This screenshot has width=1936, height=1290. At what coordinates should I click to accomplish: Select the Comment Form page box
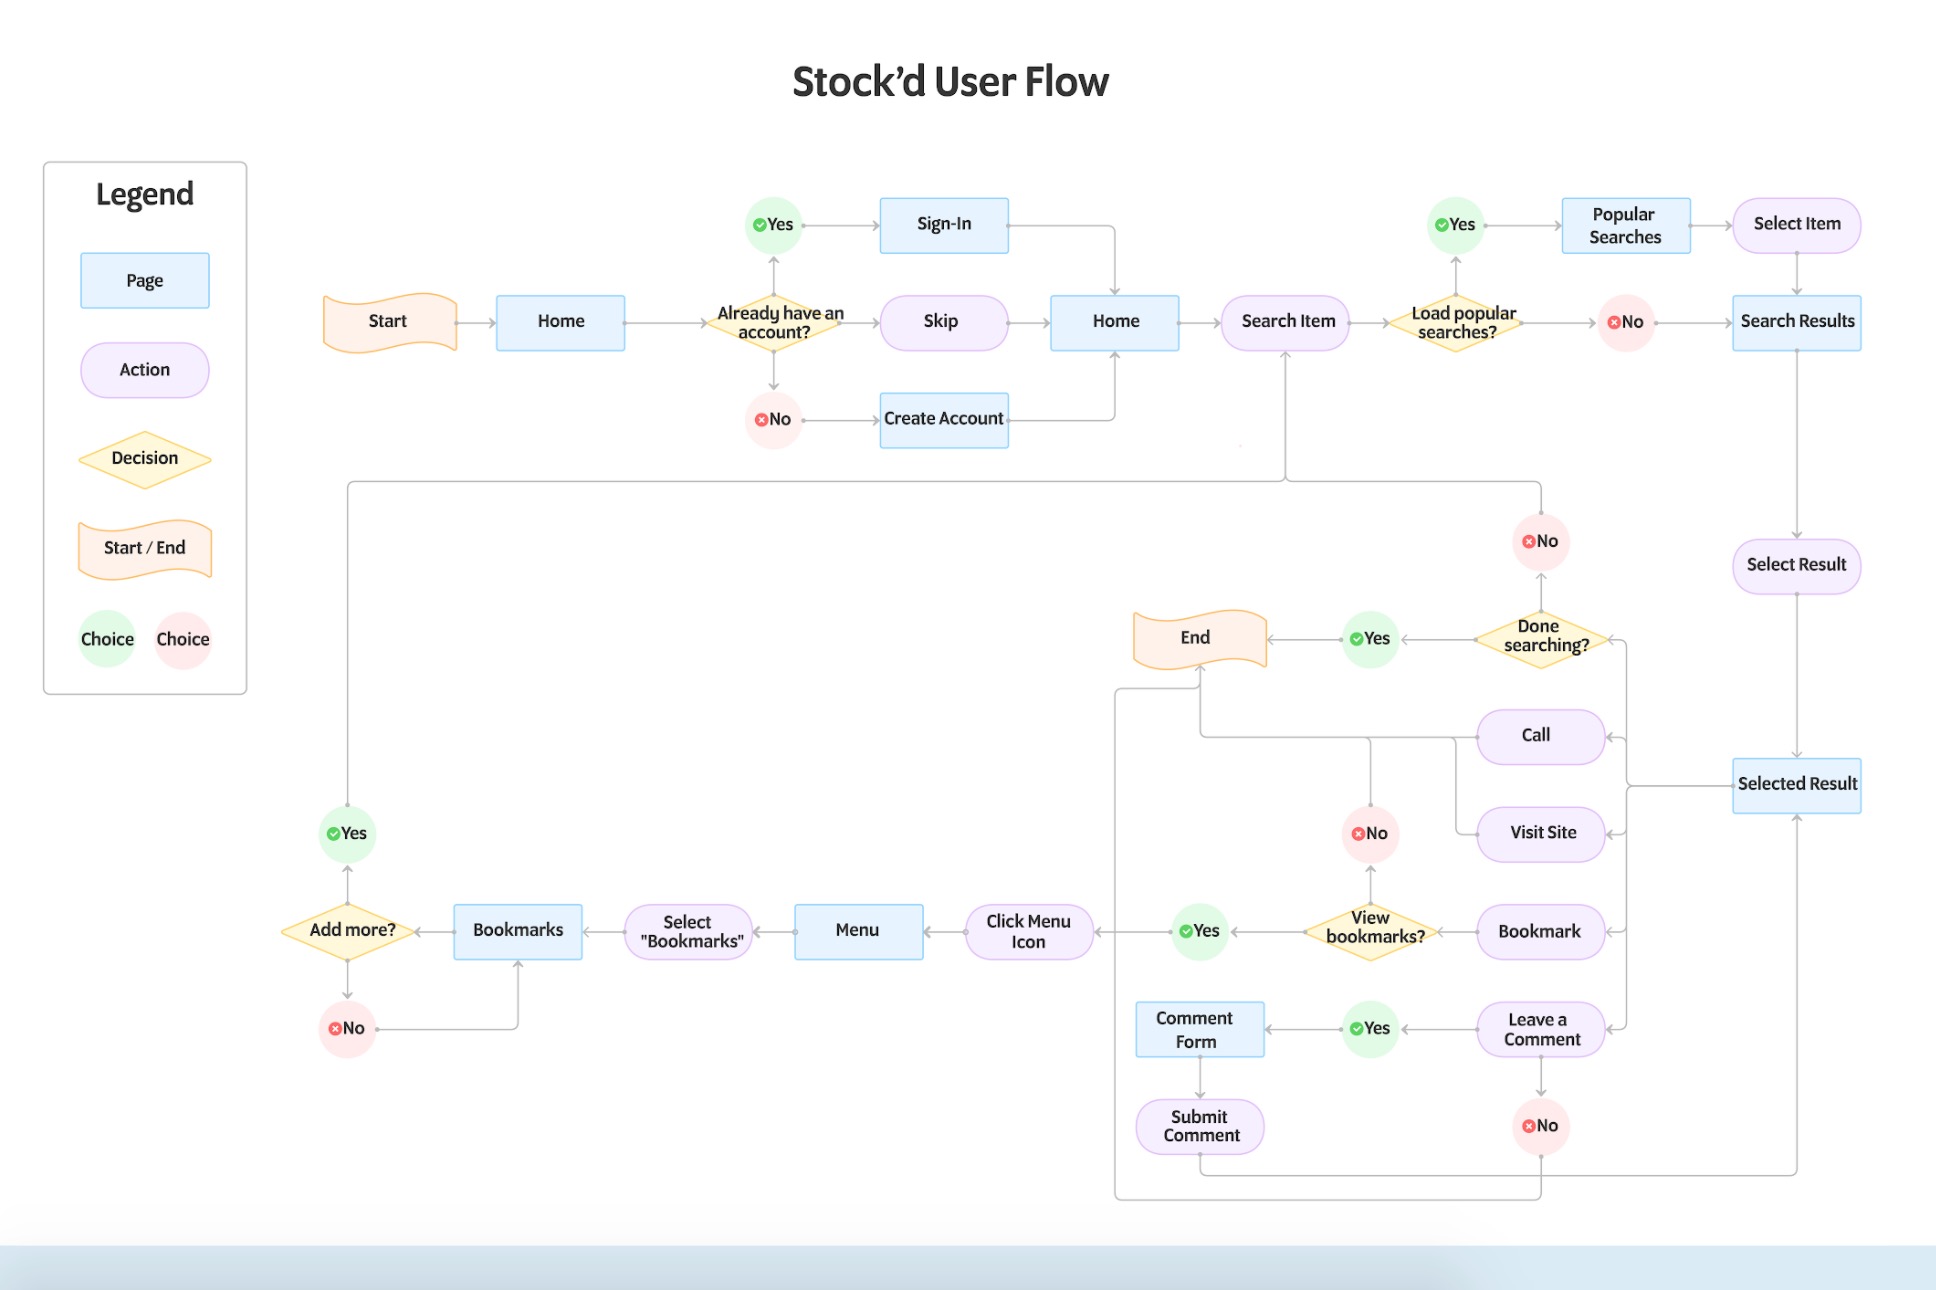coord(1199,1029)
